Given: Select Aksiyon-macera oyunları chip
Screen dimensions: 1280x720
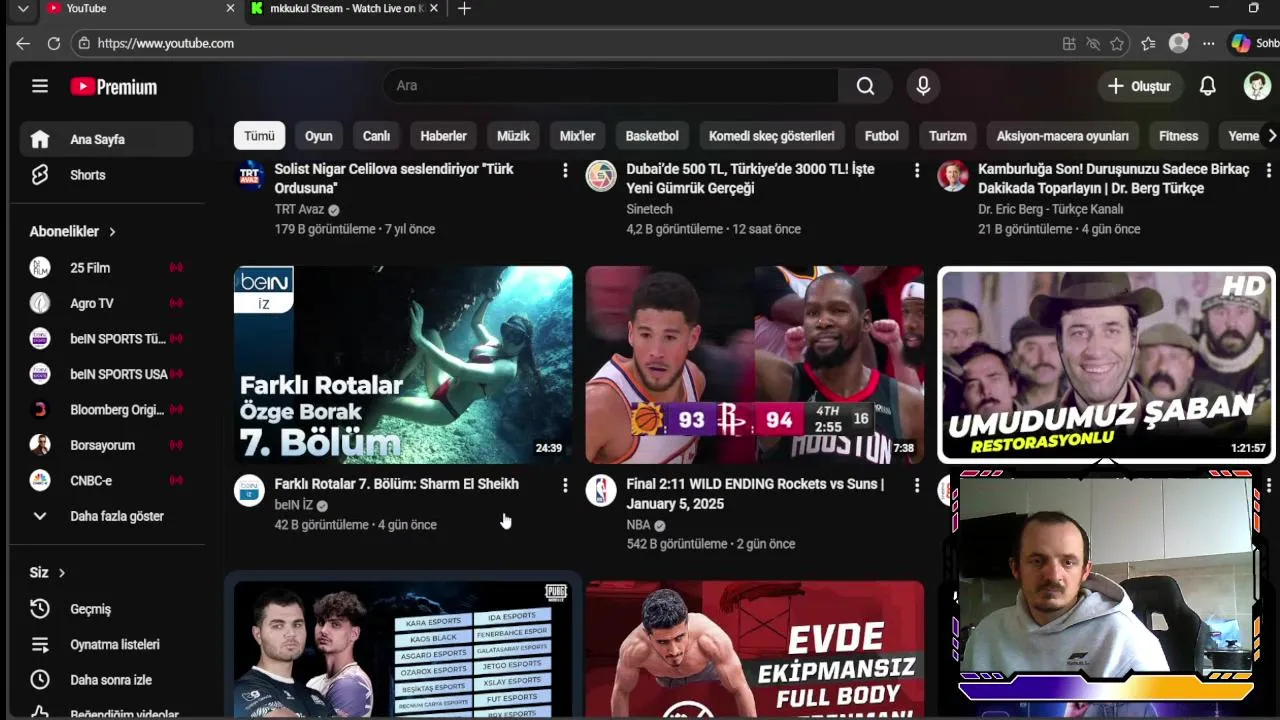Looking at the screenshot, I should [1062, 136].
